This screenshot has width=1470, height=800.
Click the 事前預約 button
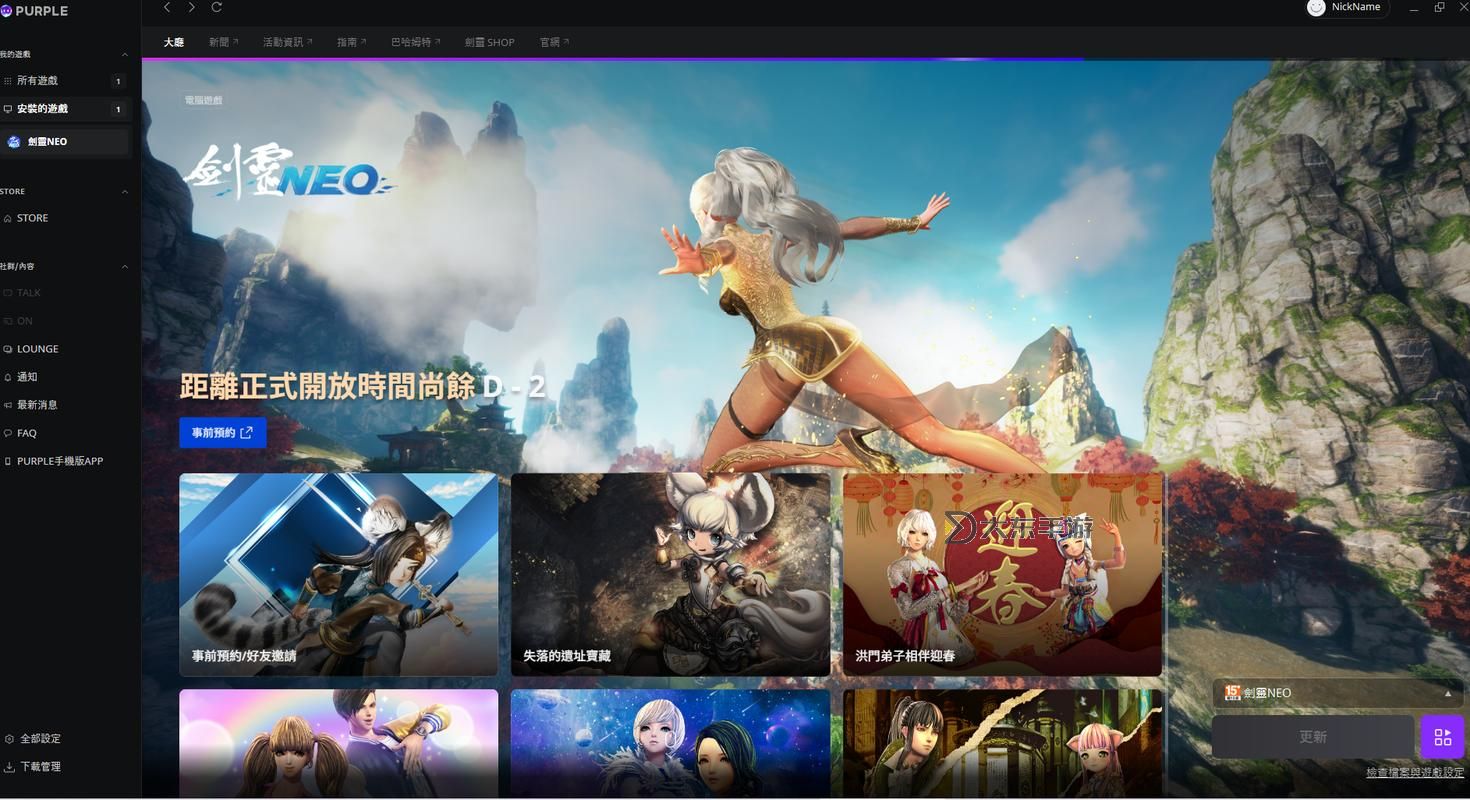(x=222, y=433)
